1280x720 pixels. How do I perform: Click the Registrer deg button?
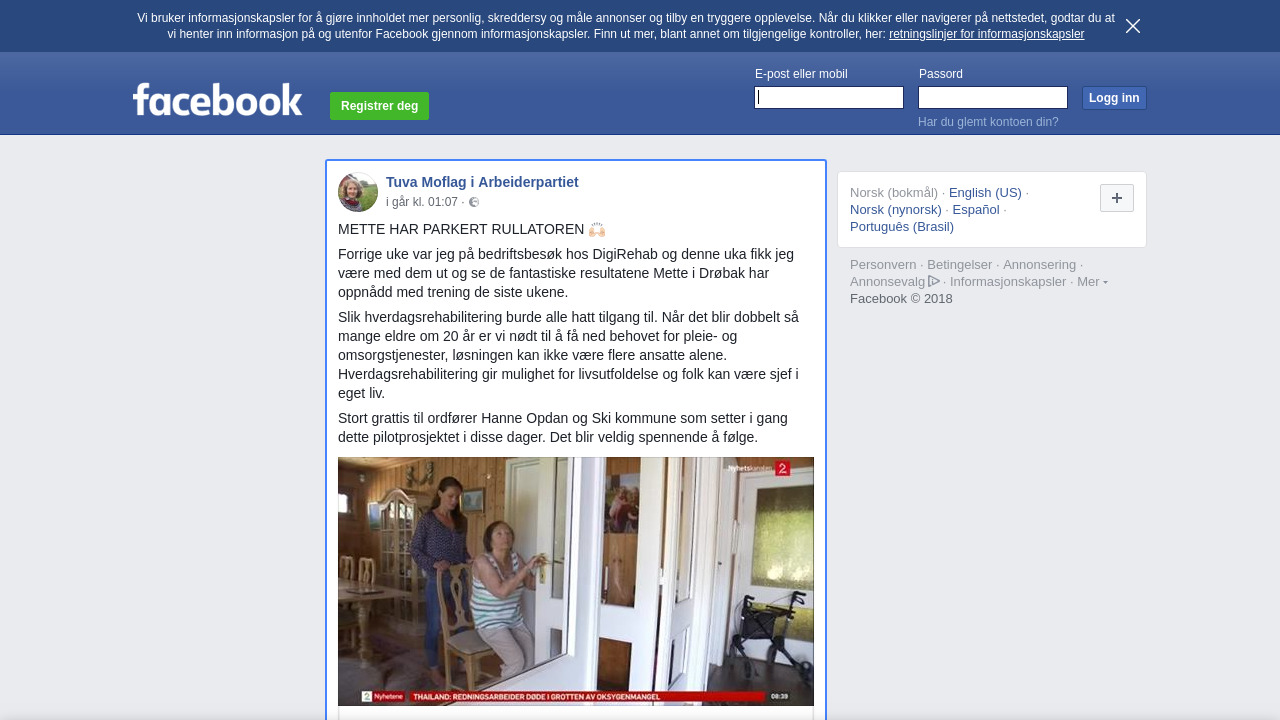[379, 106]
